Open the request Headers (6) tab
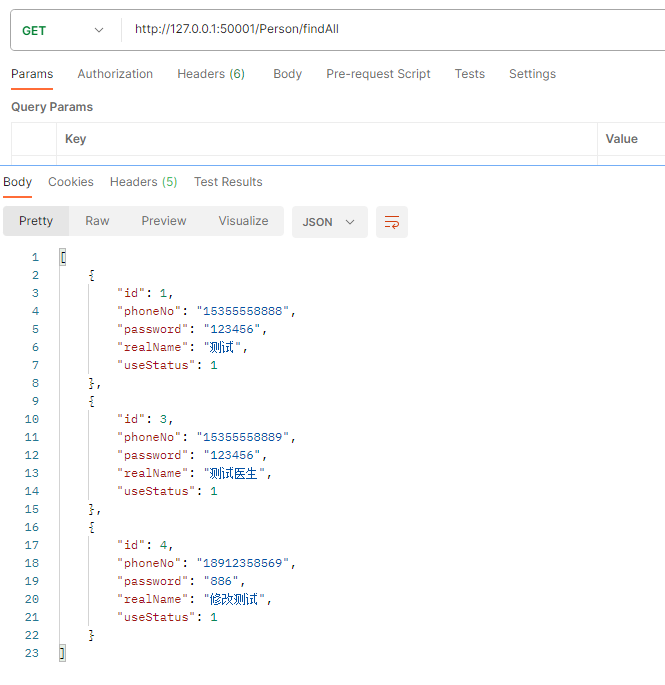This screenshot has height=685, width=665. [211, 74]
